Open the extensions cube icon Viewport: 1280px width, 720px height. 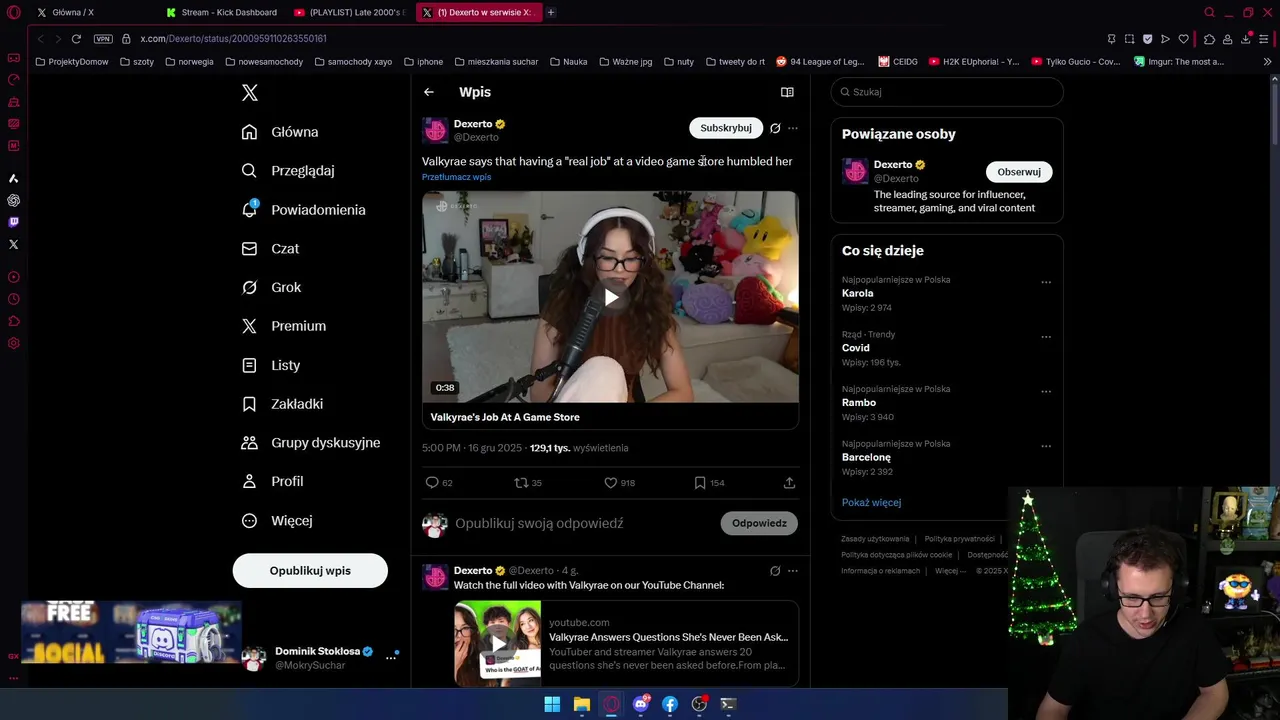1209,39
